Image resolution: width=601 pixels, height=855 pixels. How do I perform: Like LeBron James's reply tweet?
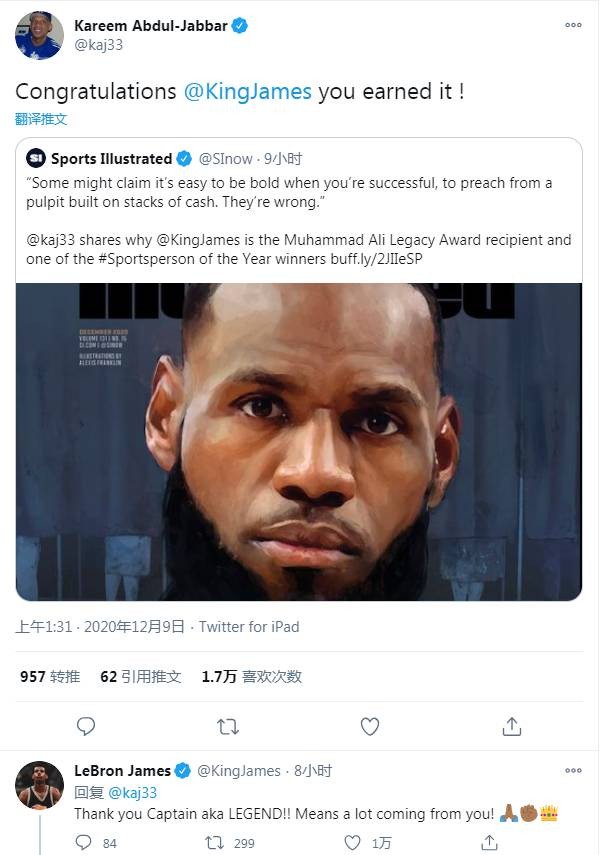coord(352,843)
